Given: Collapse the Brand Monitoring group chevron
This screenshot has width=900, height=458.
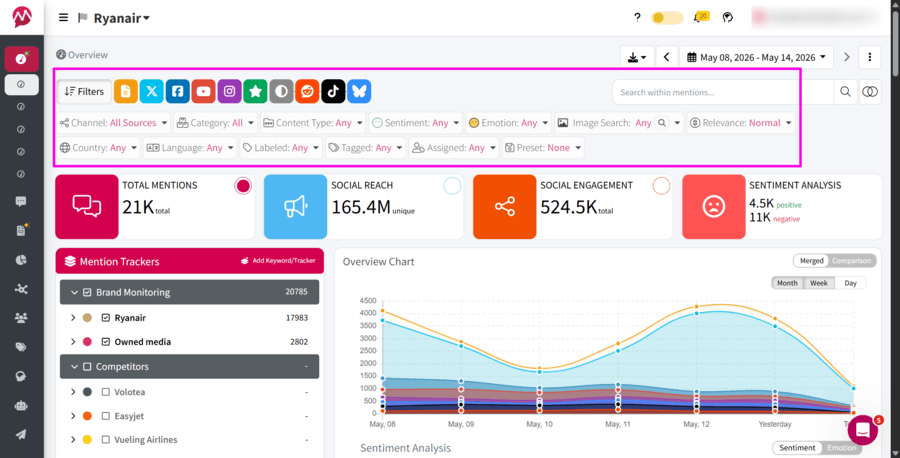Looking at the screenshot, I should click(x=74, y=292).
